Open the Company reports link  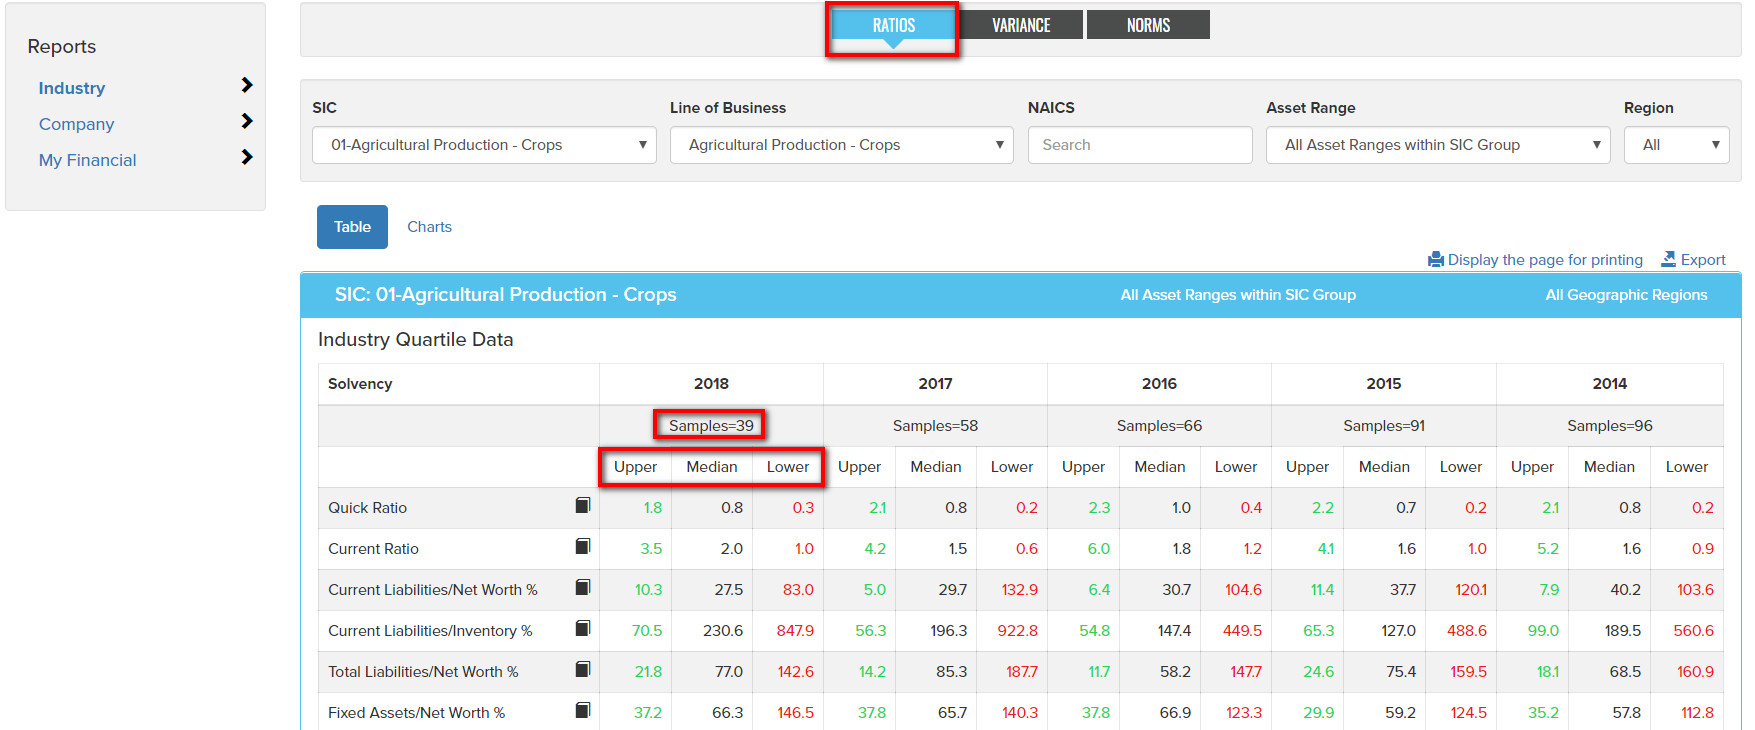77,124
